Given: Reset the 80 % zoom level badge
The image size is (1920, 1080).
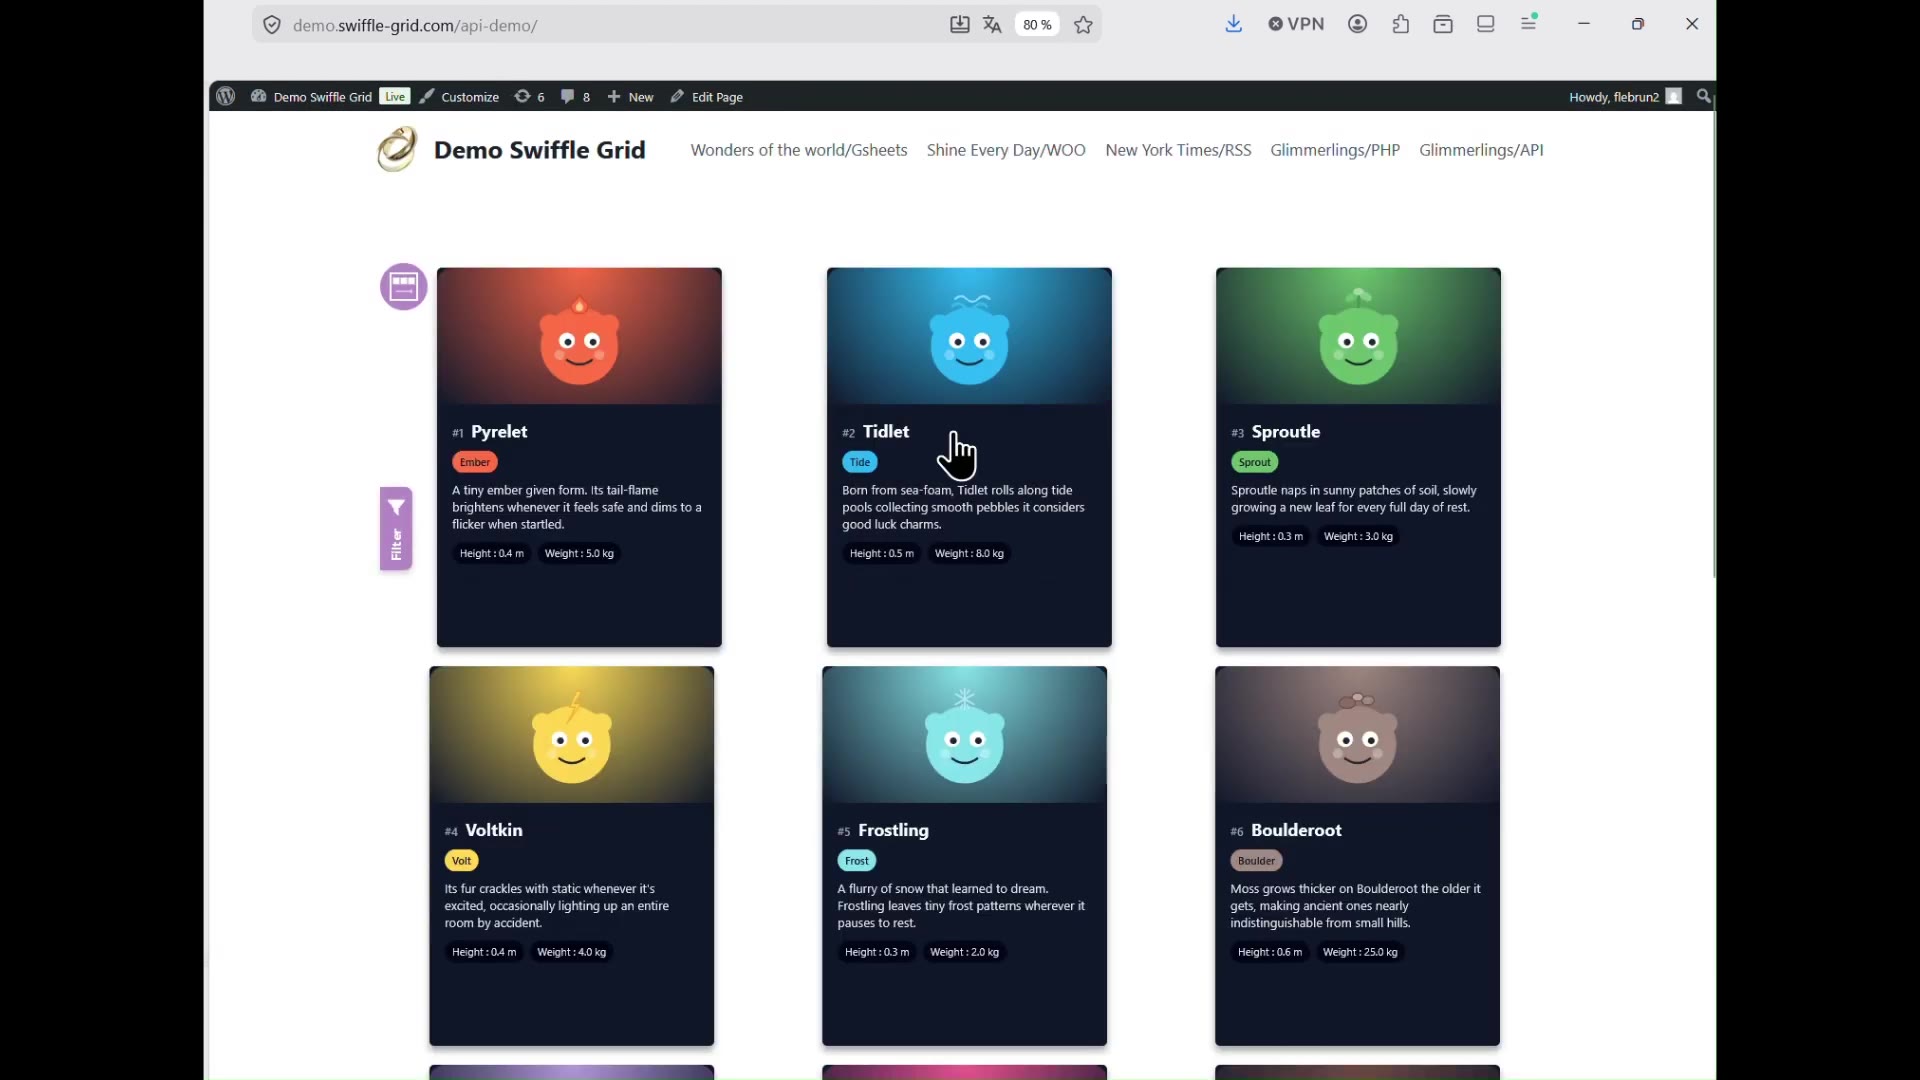Looking at the screenshot, I should click(1038, 25).
